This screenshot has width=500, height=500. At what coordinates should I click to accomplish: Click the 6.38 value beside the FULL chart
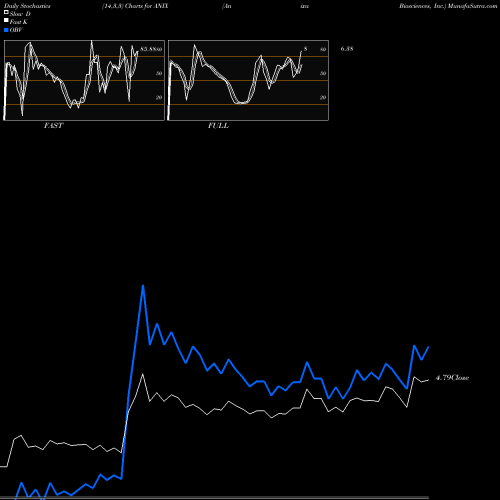click(x=347, y=49)
